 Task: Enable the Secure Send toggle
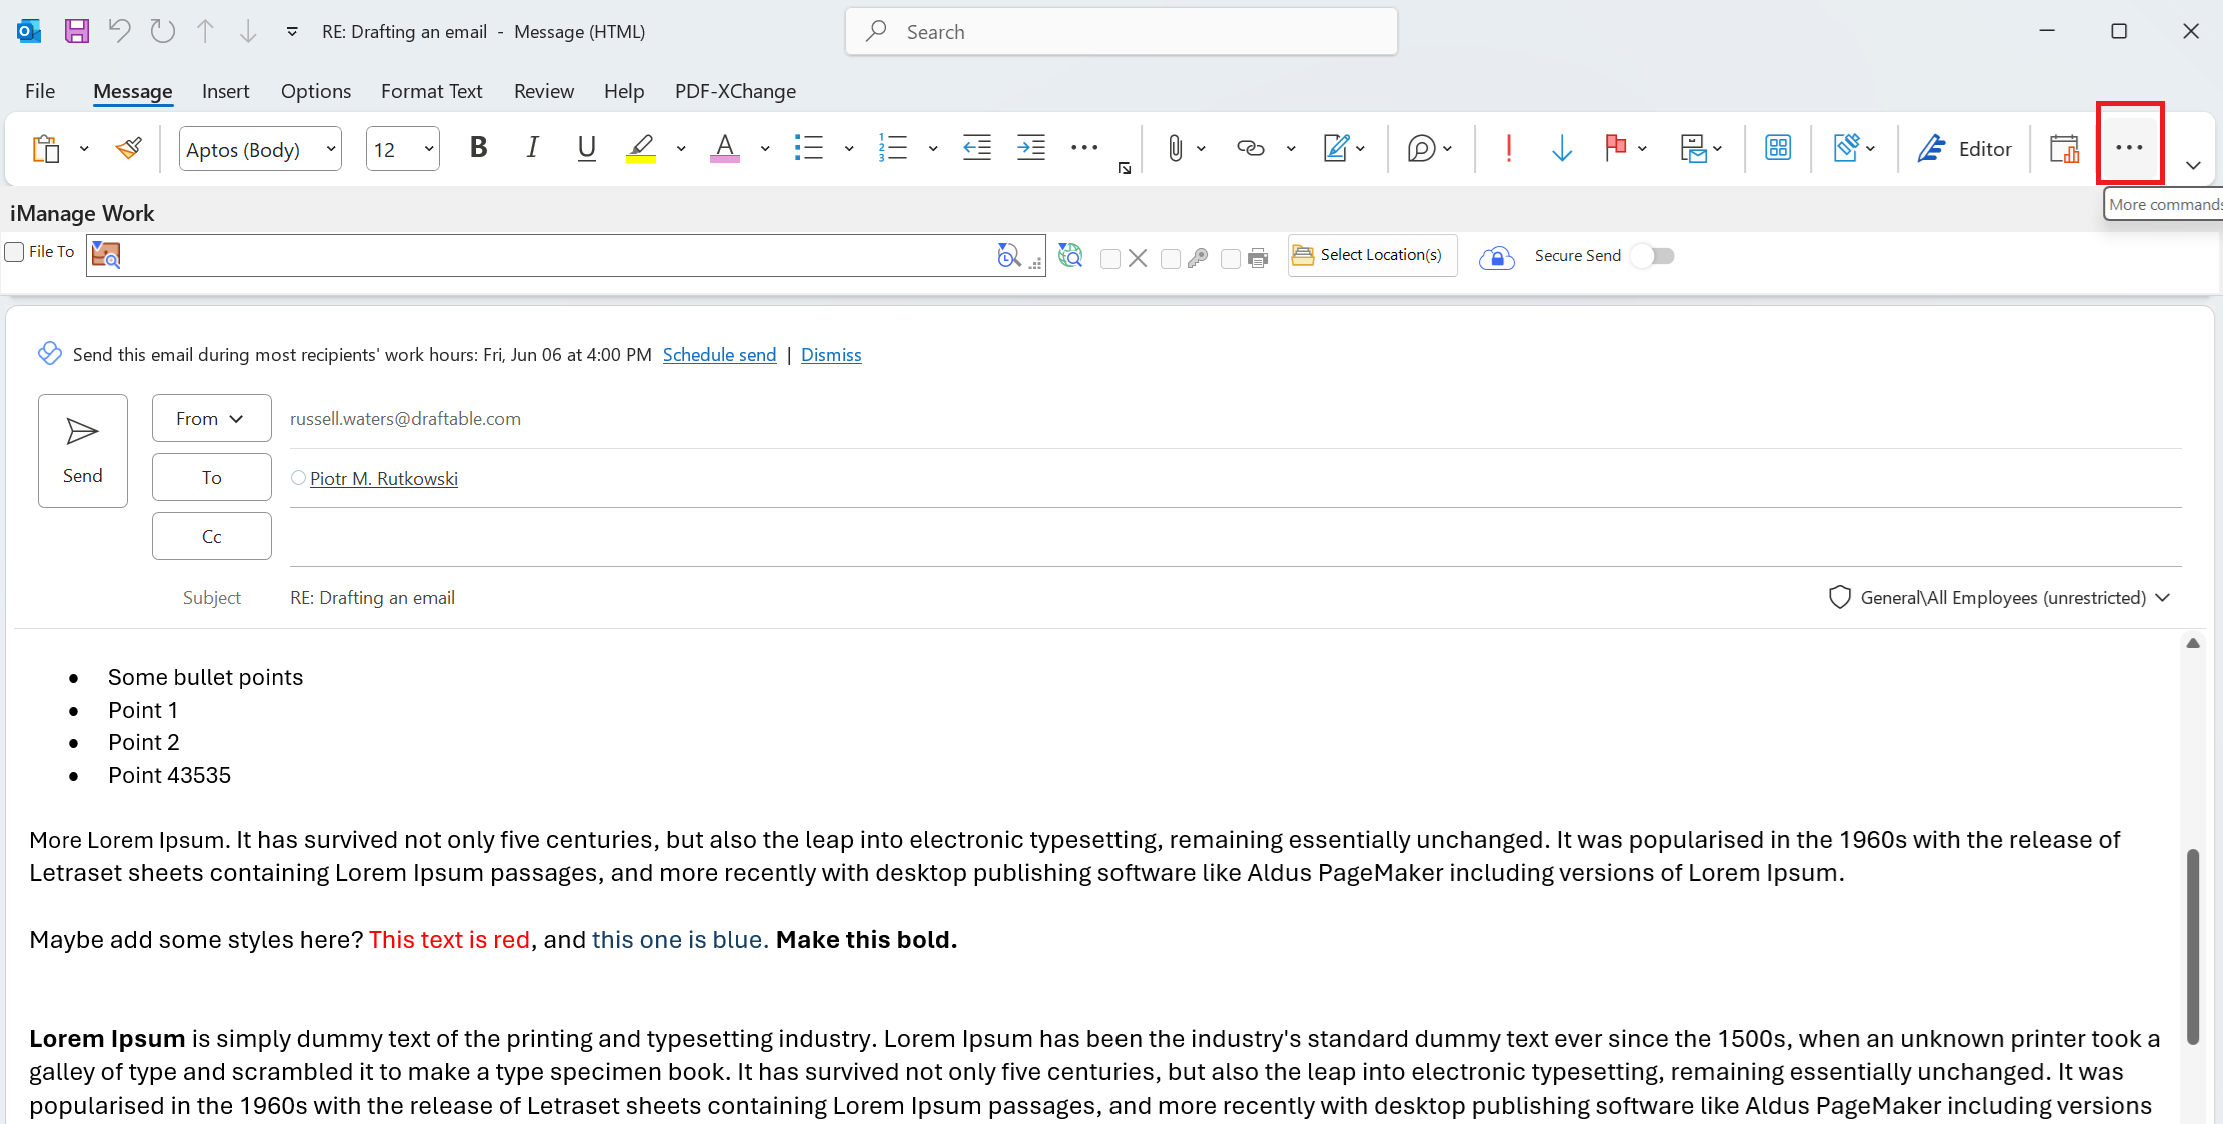tap(1653, 256)
